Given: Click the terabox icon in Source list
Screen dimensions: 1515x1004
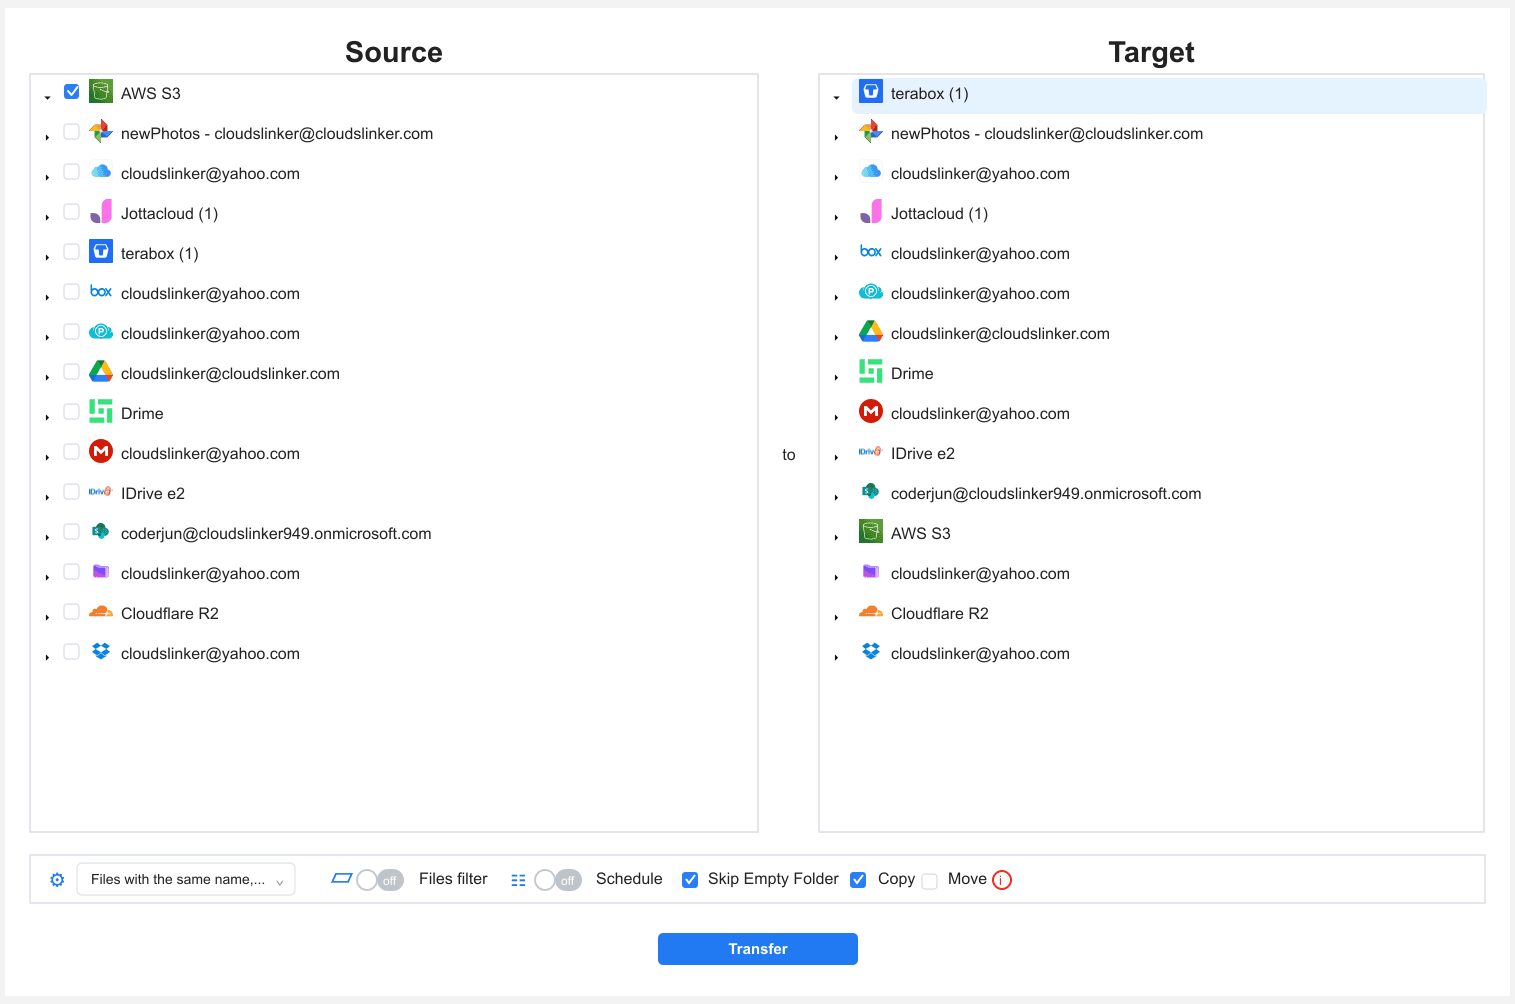Looking at the screenshot, I should (101, 252).
